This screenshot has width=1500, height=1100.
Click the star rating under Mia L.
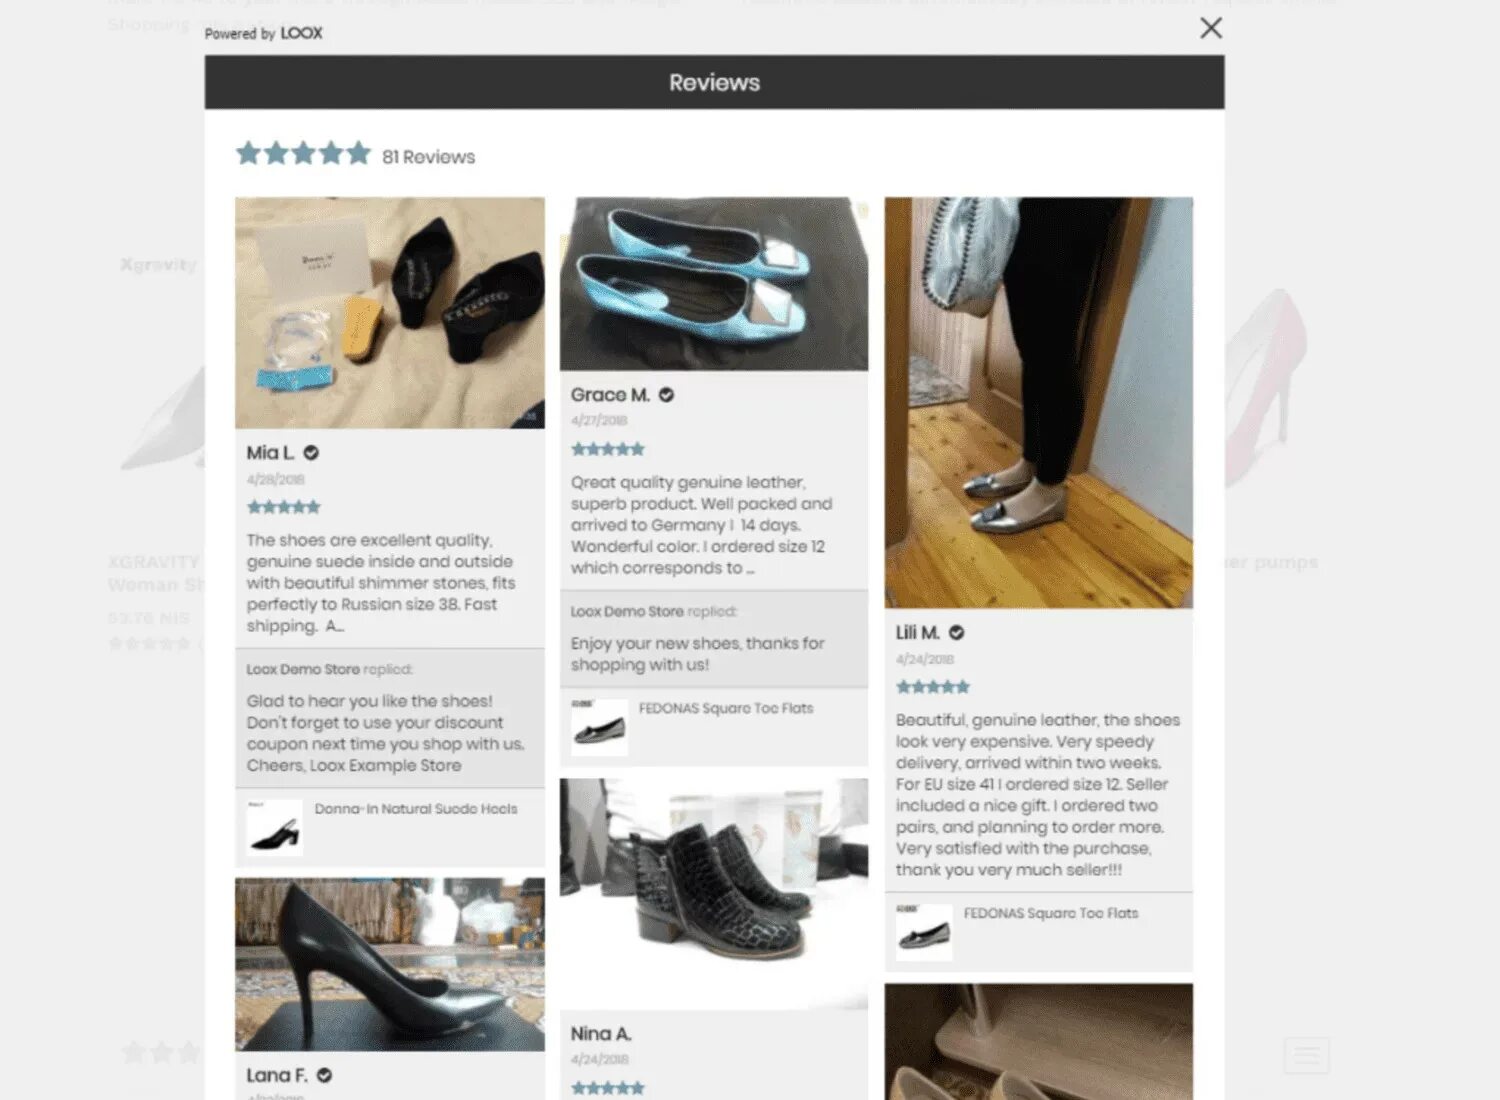[x=284, y=507]
